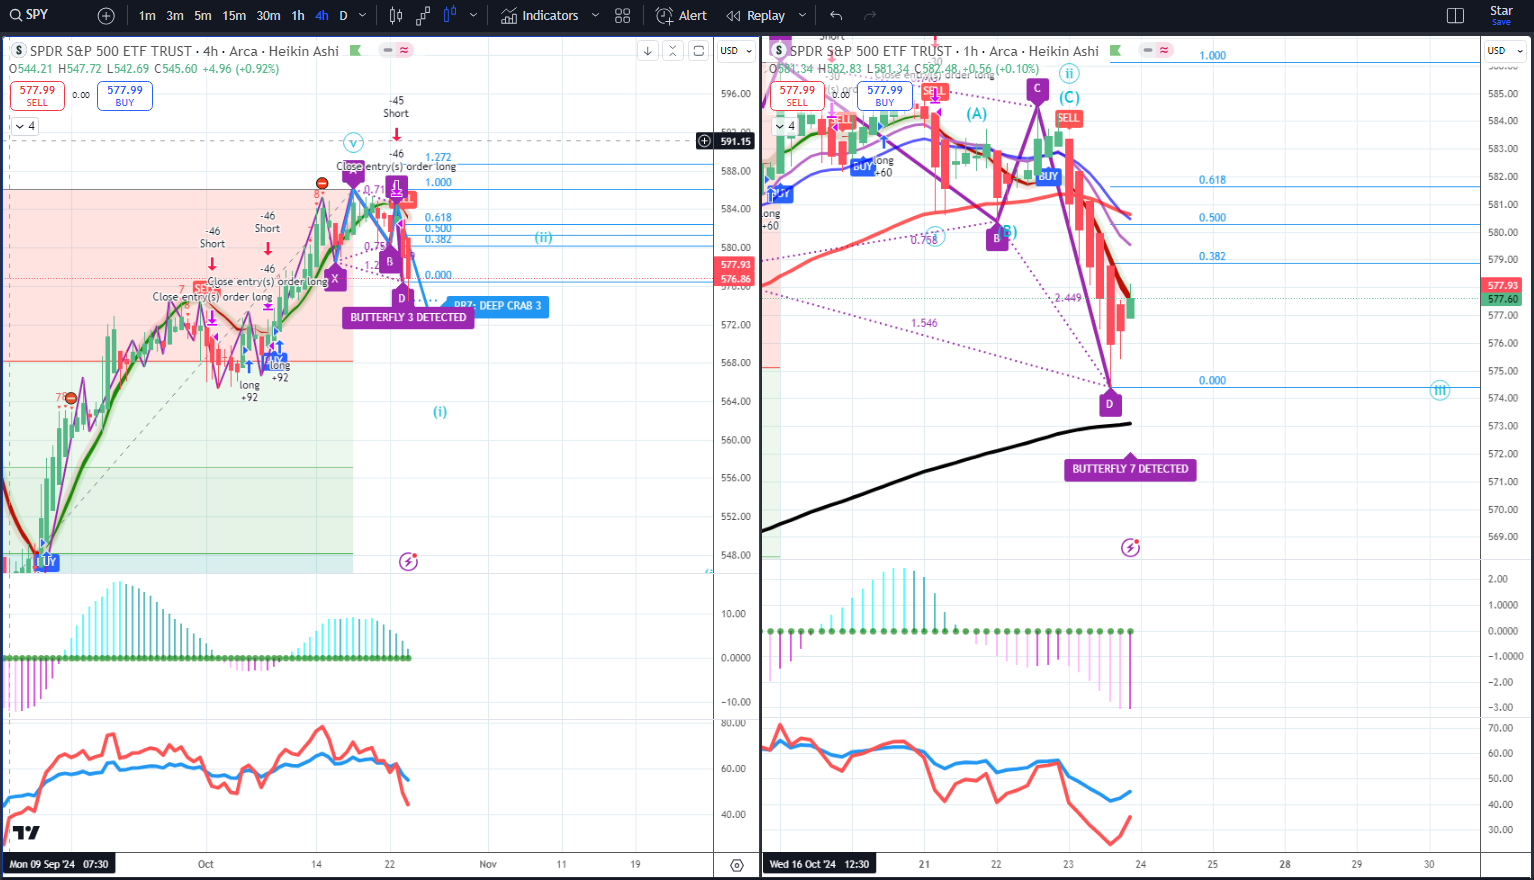1534x880 pixels.
Task: Choose the candlestick chart style icon
Action: click(x=396, y=16)
